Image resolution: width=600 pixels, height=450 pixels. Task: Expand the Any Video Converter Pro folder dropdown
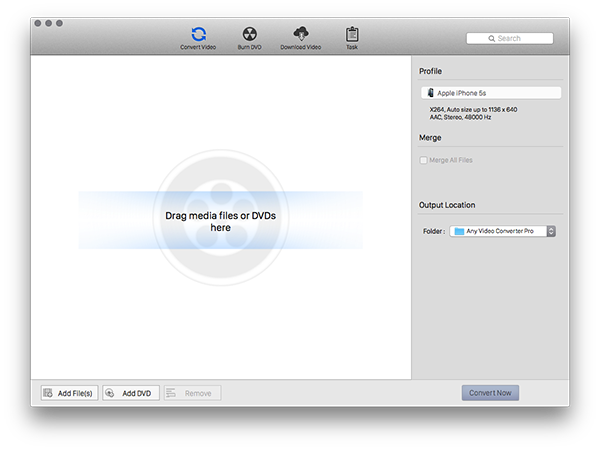tap(502, 231)
